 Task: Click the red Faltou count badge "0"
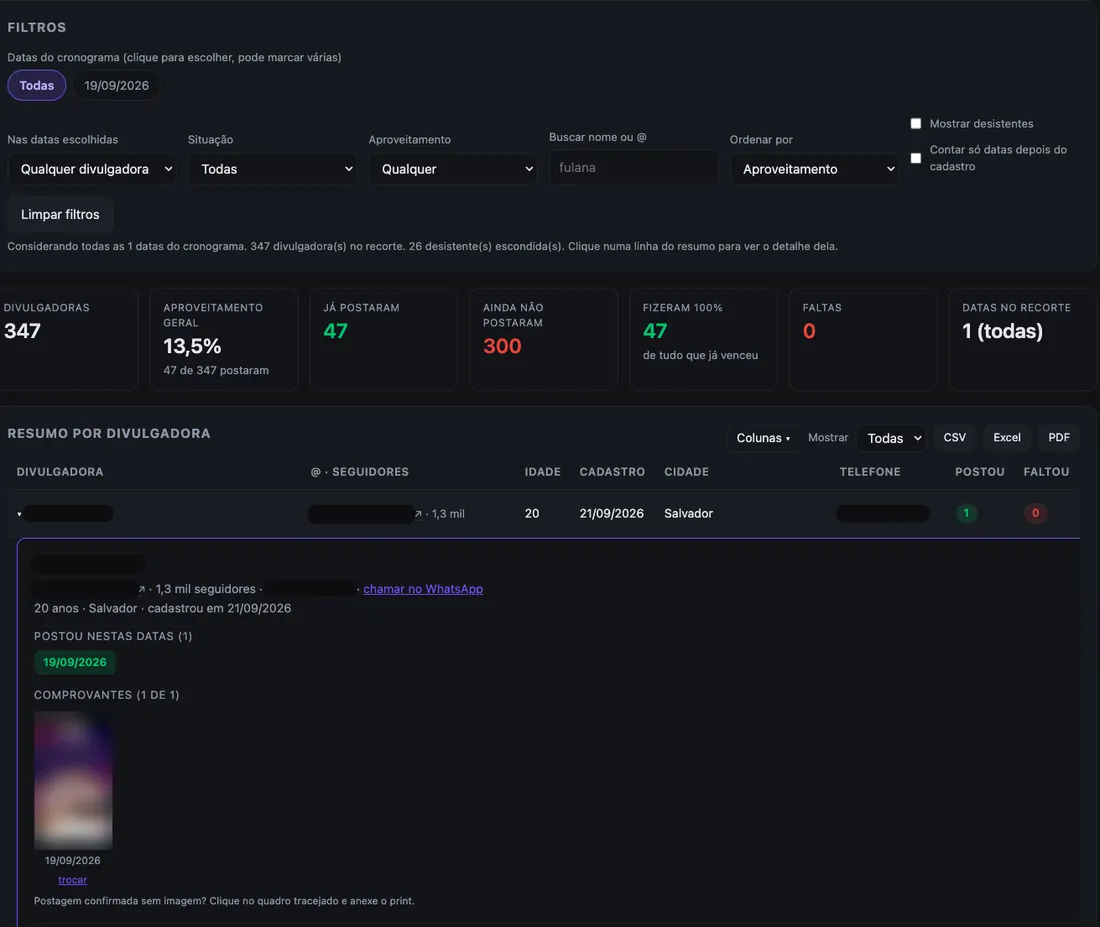1035,514
